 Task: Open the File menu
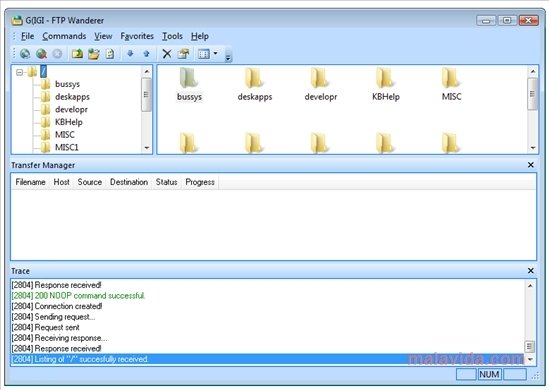27,36
